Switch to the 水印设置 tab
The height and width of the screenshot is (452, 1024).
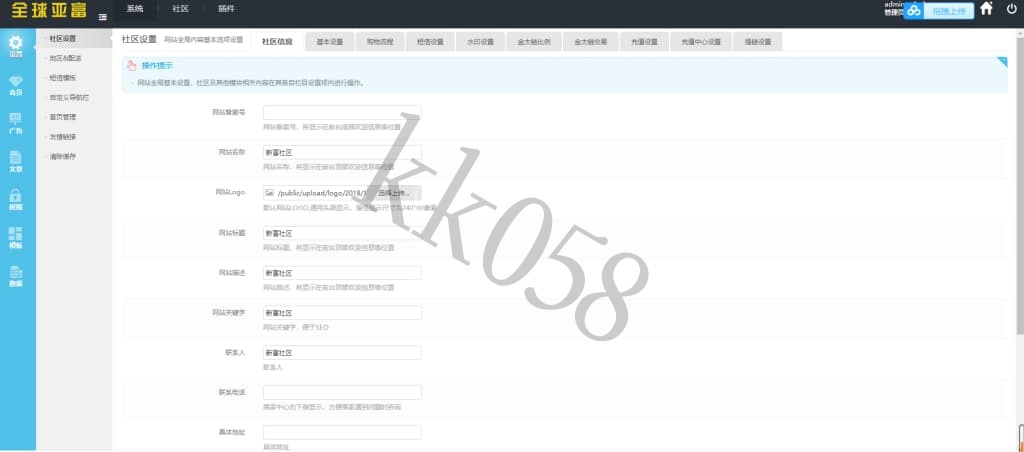tap(481, 41)
